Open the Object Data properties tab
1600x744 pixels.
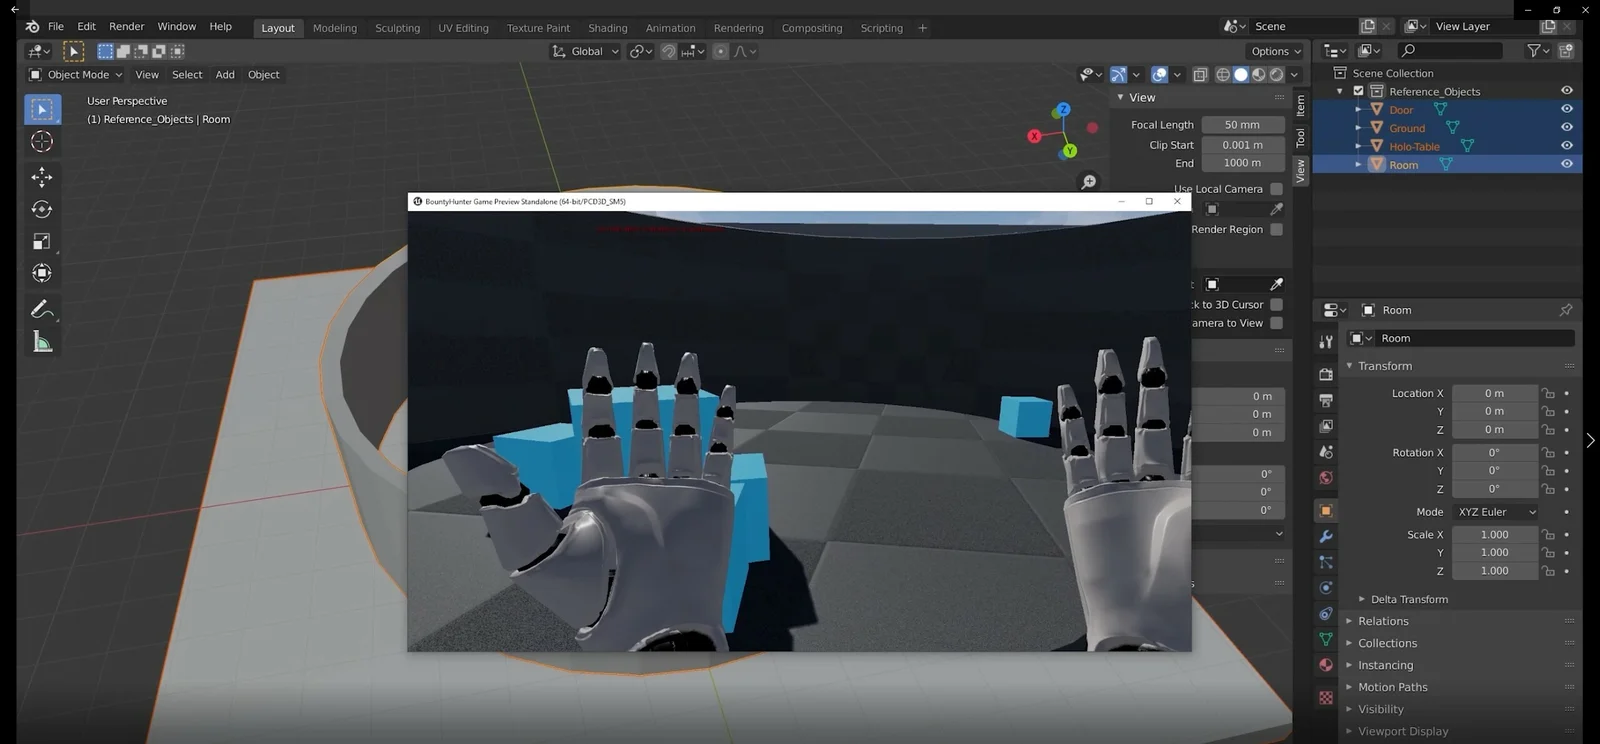[1326, 639]
